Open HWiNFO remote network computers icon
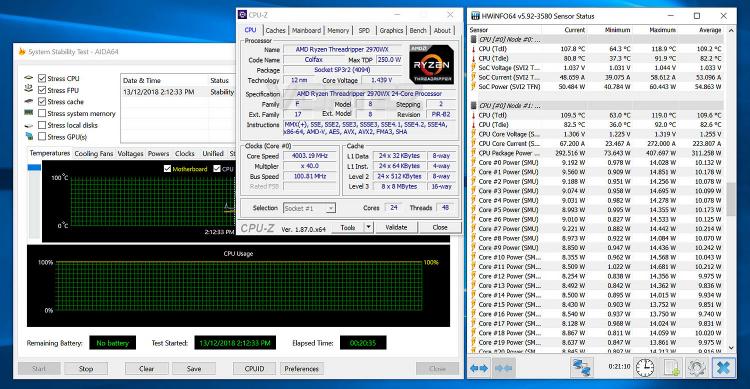Image resolution: width=750 pixels, height=389 pixels. (582, 367)
